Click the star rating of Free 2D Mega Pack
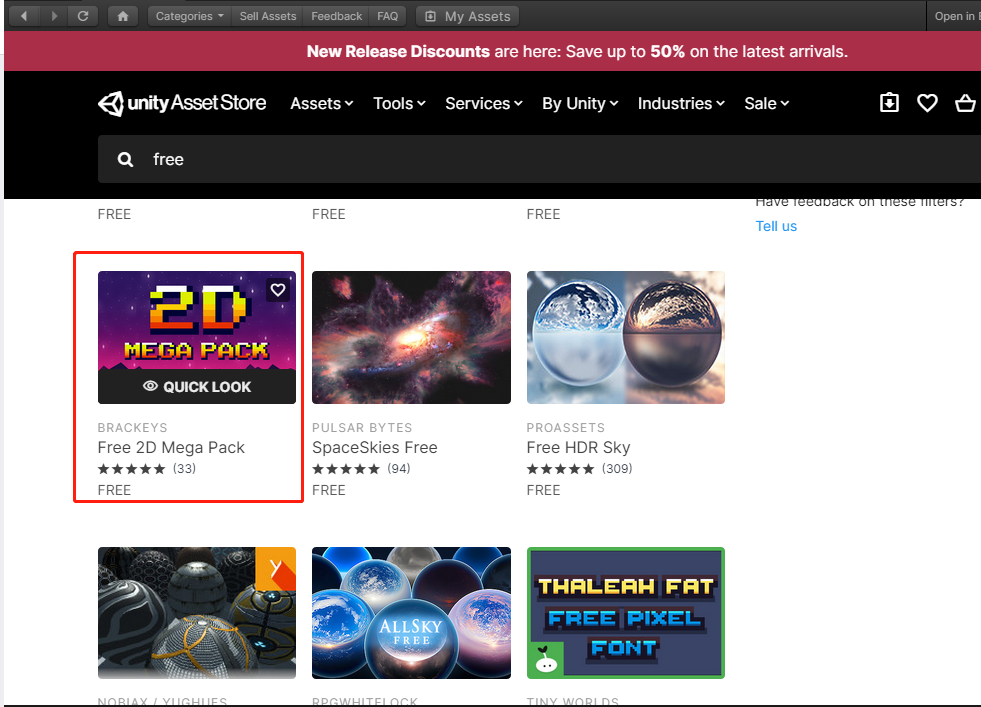The height and width of the screenshot is (707, 981). 131,469
